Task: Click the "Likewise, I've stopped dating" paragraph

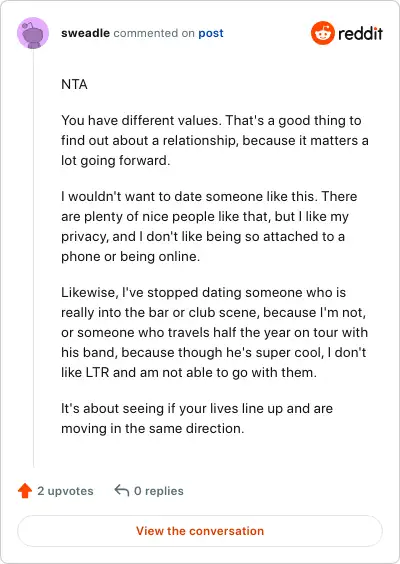Action: (214, 332)
